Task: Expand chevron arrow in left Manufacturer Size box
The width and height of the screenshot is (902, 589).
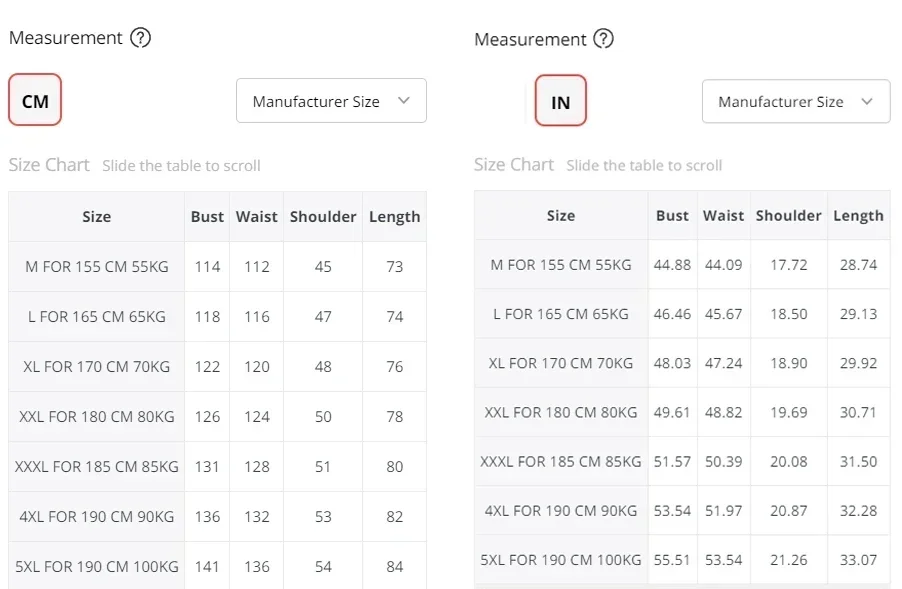Action: [404, 101]
